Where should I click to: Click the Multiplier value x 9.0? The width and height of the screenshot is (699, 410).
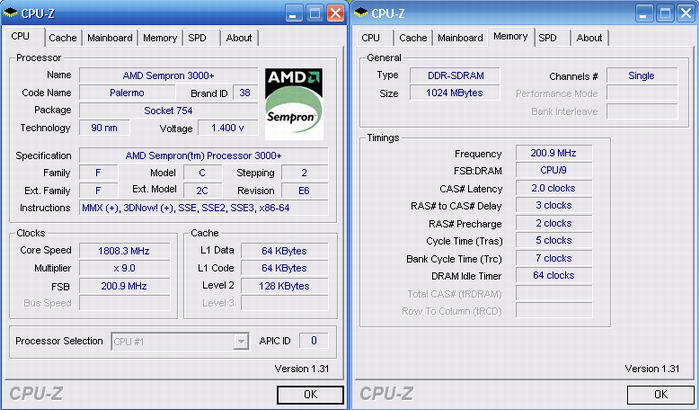tap(124, 268)
